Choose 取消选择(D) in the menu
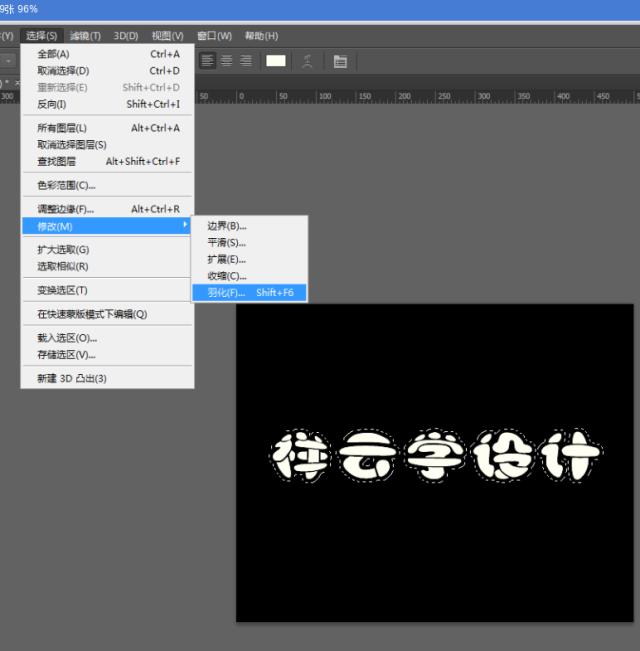This screenshot has width=640, height=651. pos(107,71)
